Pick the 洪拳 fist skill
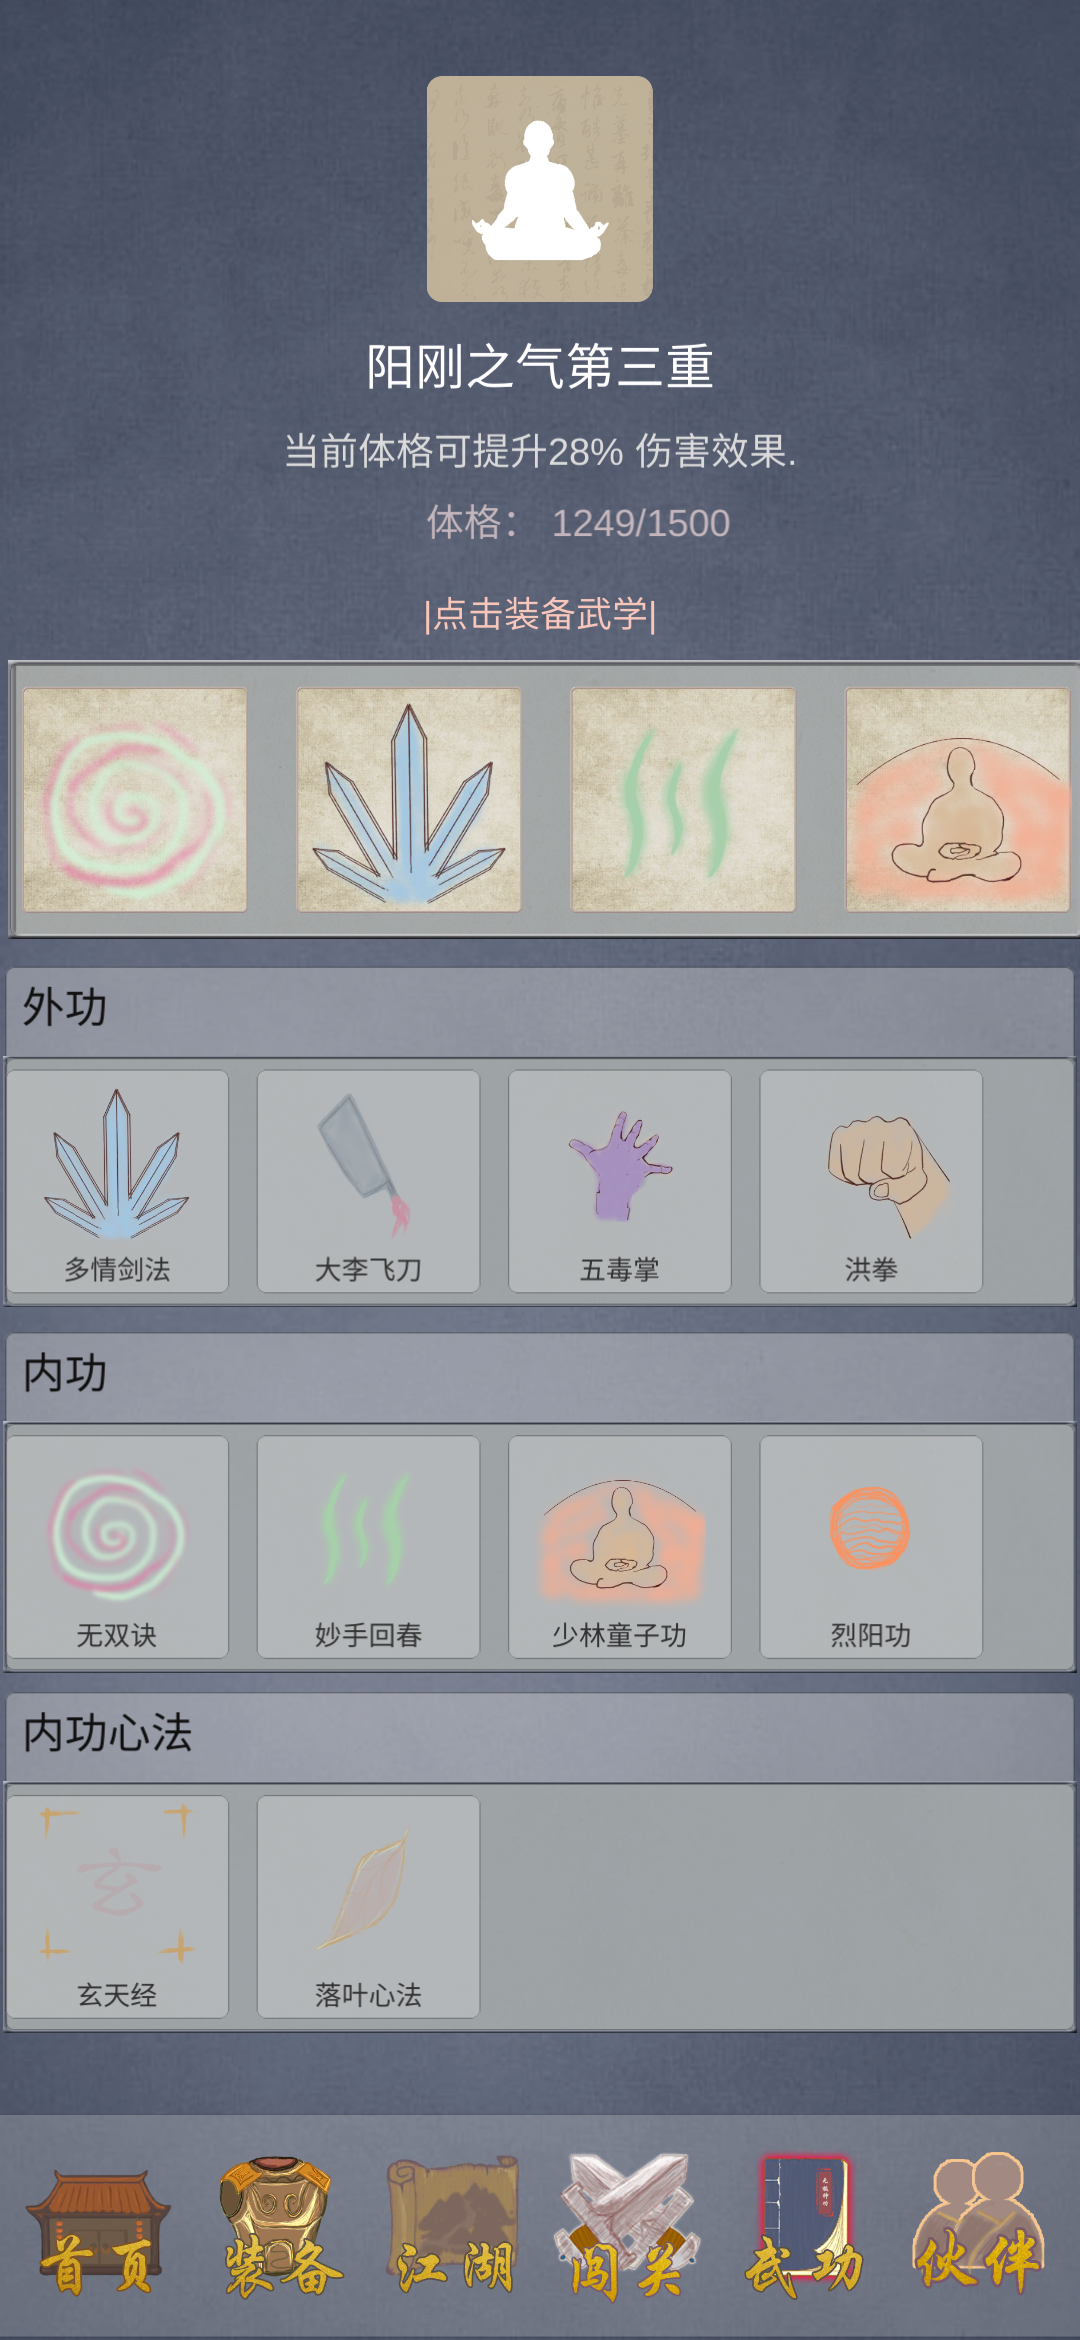Screen dimensions: 1080x2340 pyautogui.click(x=871, y=1181)
